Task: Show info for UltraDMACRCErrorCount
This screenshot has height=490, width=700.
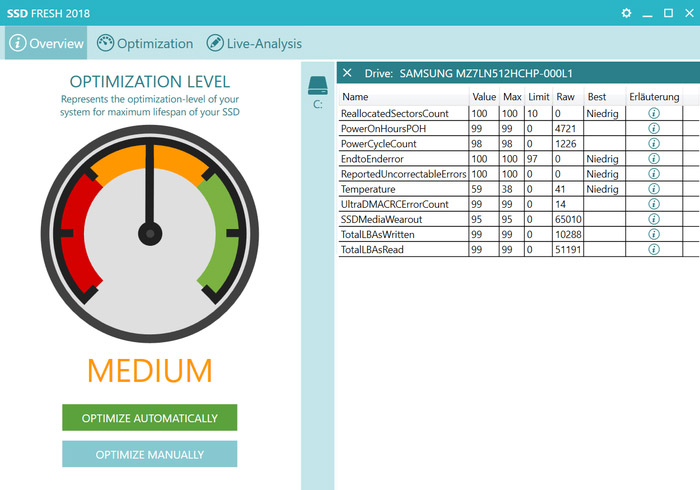Action: pos(654,204)
